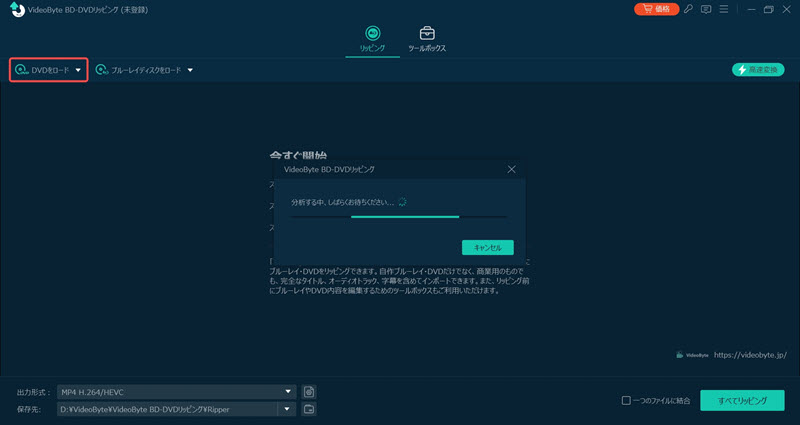This screenshot has width=800, height=425.
Task: Click the DVDをロード button
Action: [48, 70]
